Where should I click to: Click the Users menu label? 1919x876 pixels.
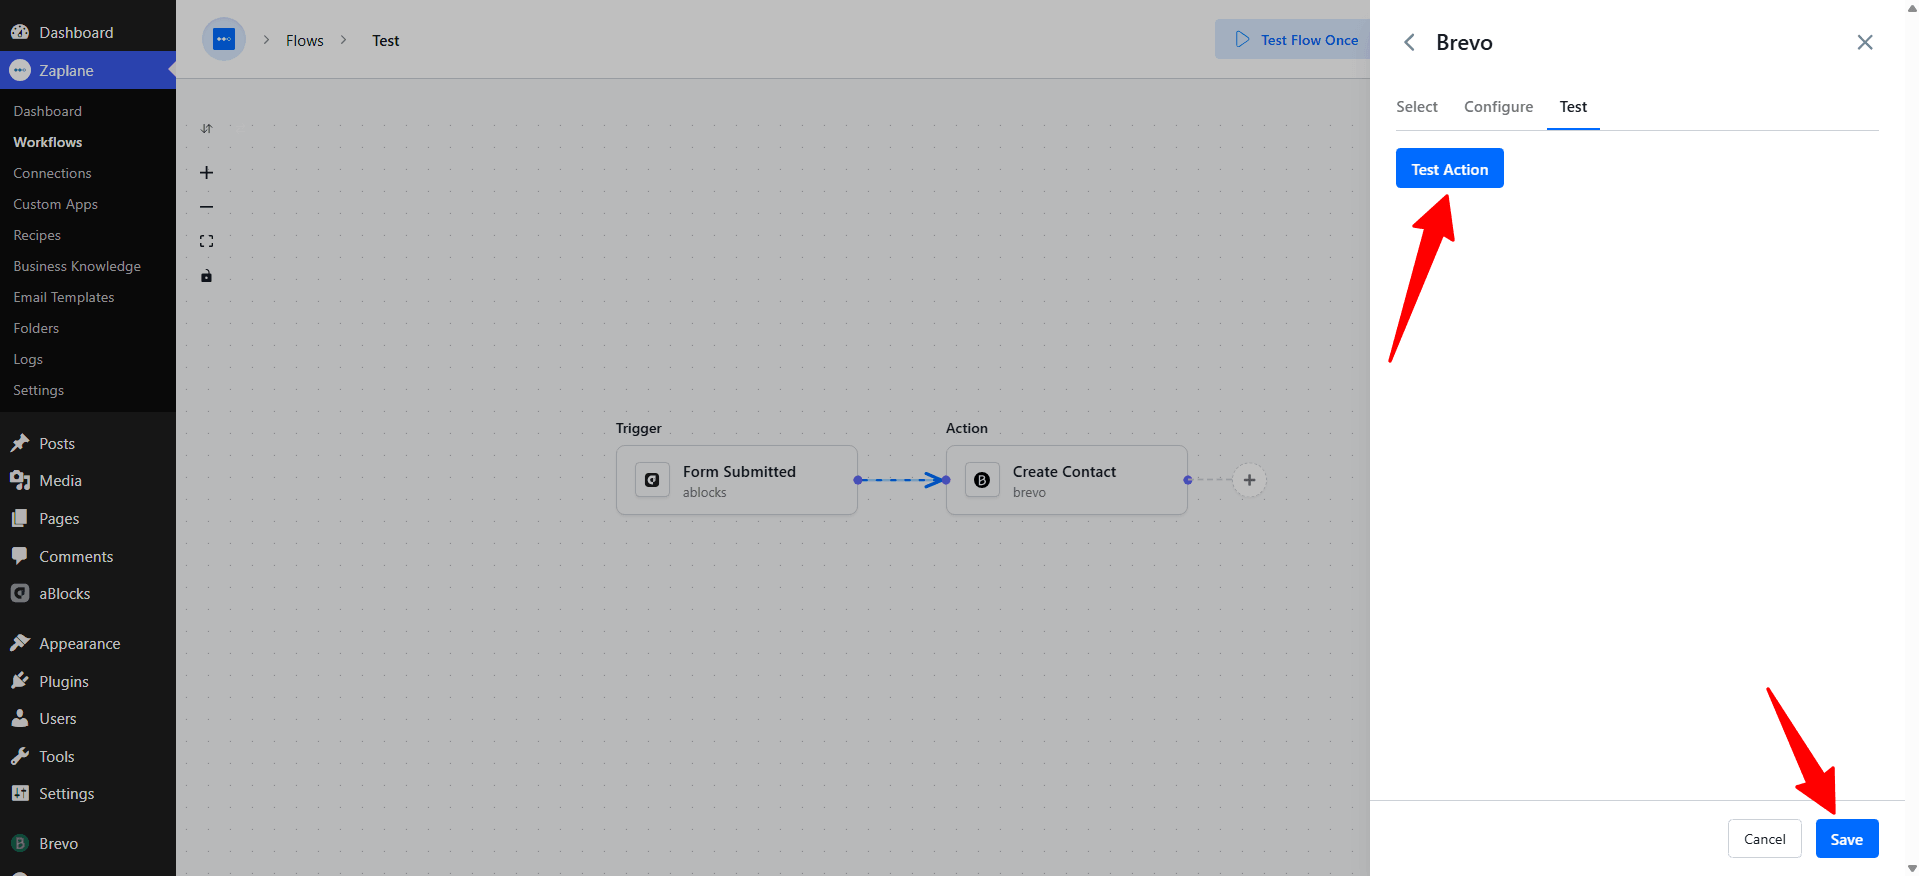(58, 719)
